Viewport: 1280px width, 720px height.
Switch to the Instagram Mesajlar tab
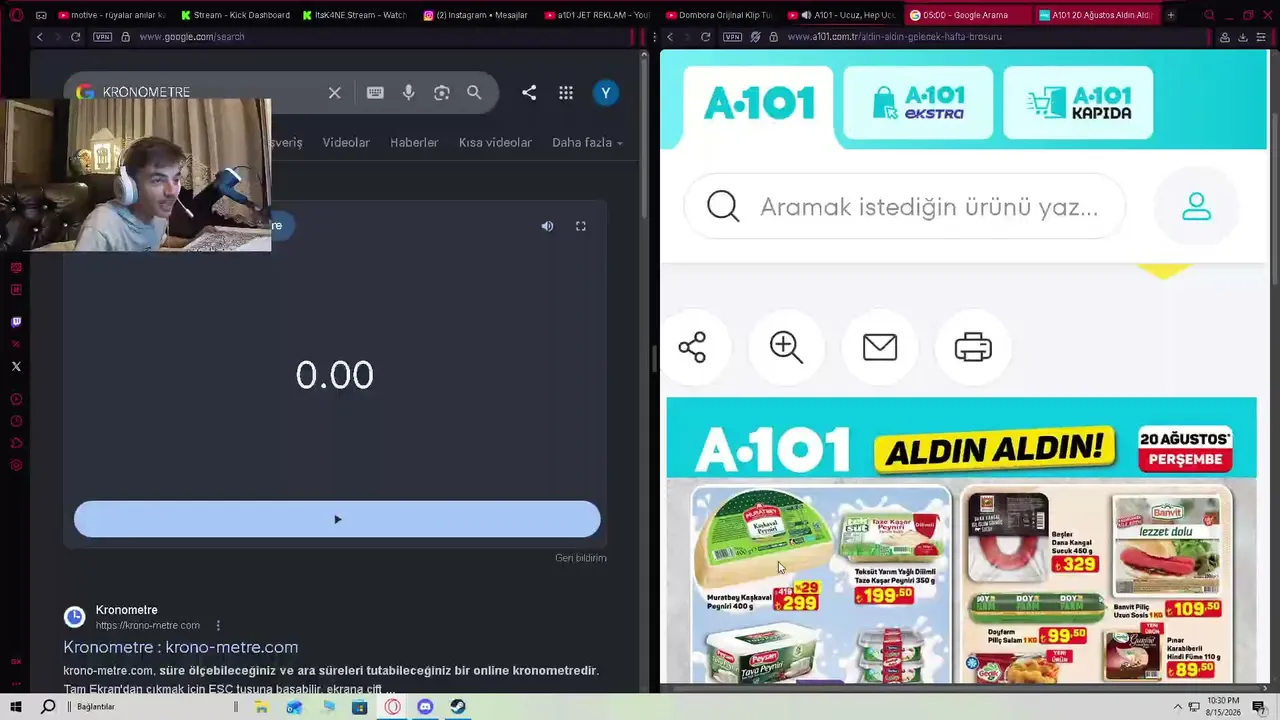[x=475, y=15]
